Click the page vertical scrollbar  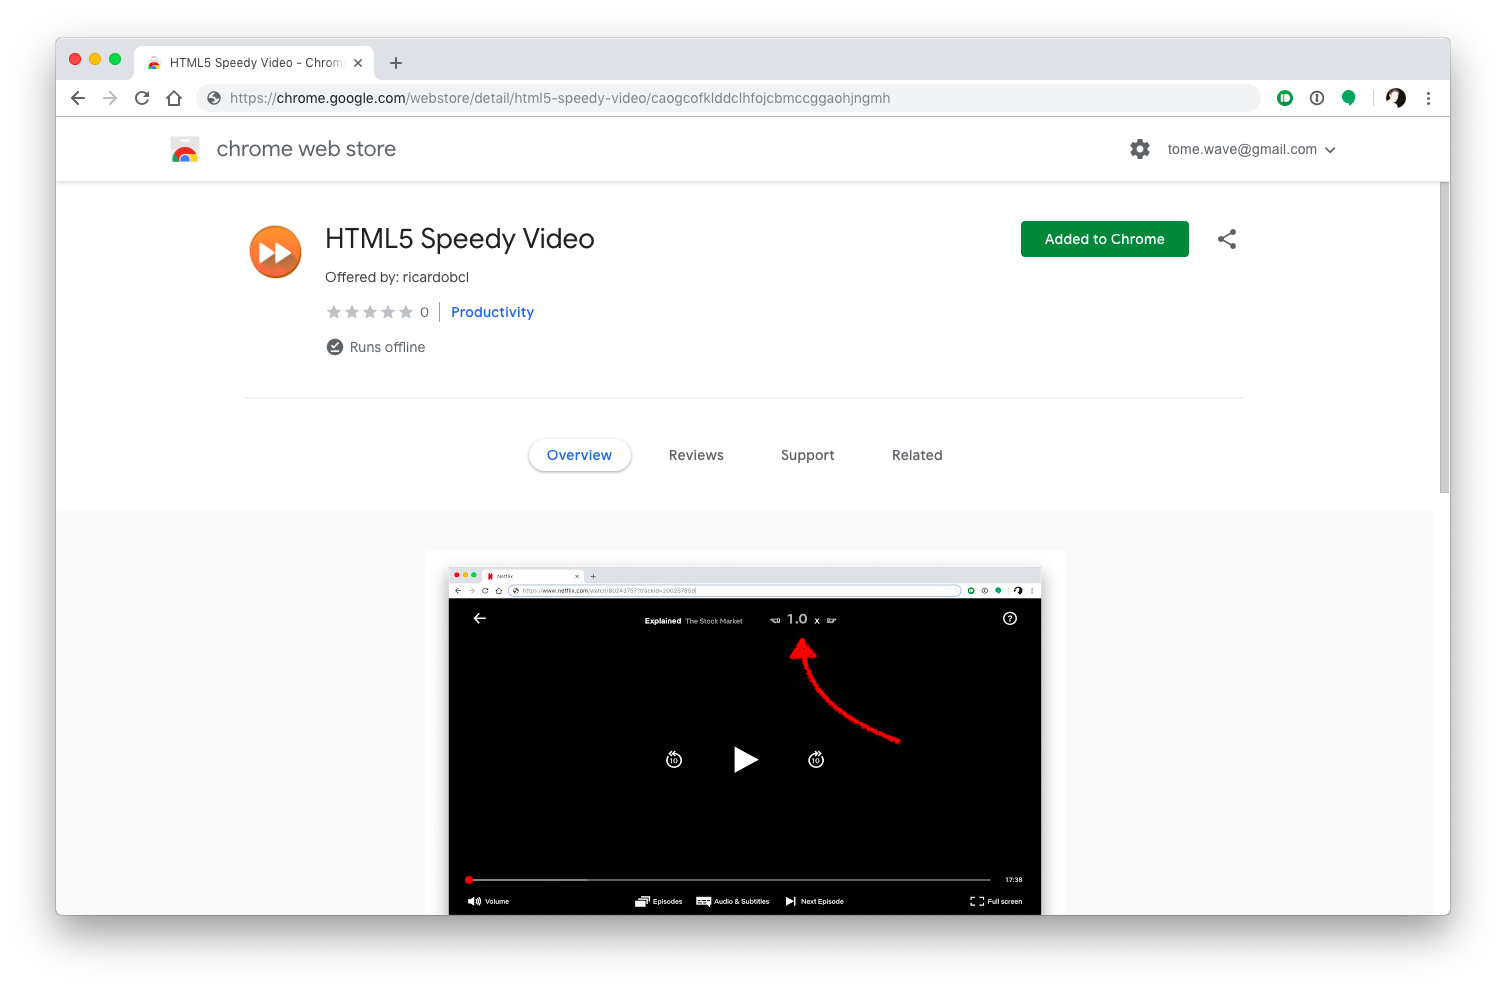coord(1444,338)
